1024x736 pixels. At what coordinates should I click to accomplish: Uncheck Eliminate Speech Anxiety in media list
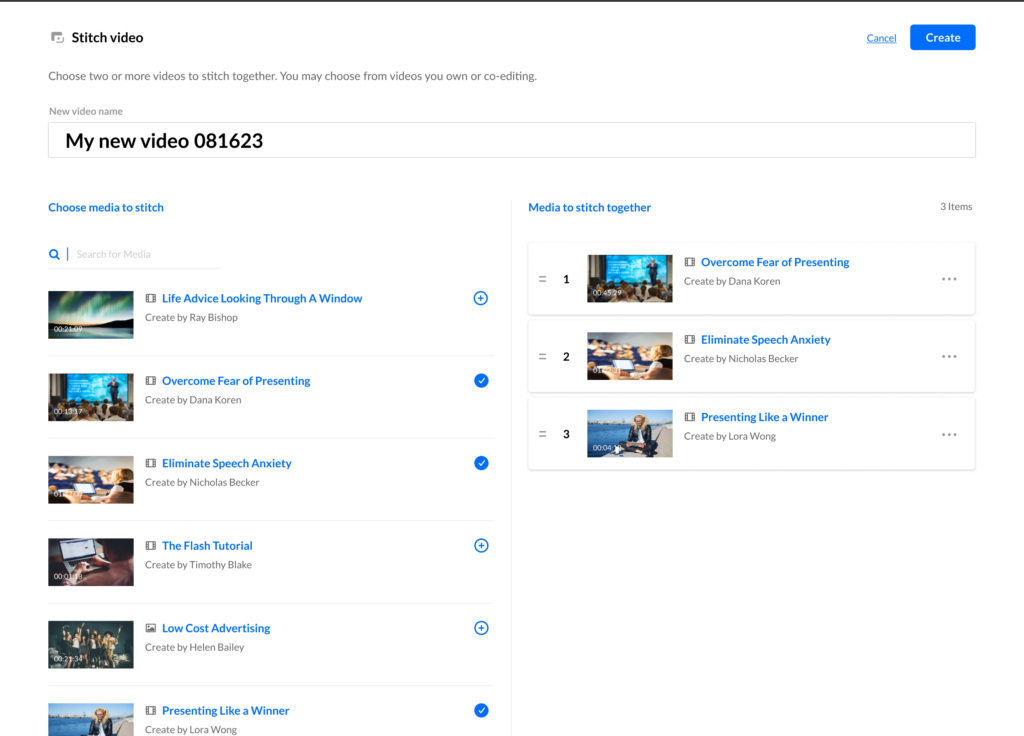click(481, 463)
